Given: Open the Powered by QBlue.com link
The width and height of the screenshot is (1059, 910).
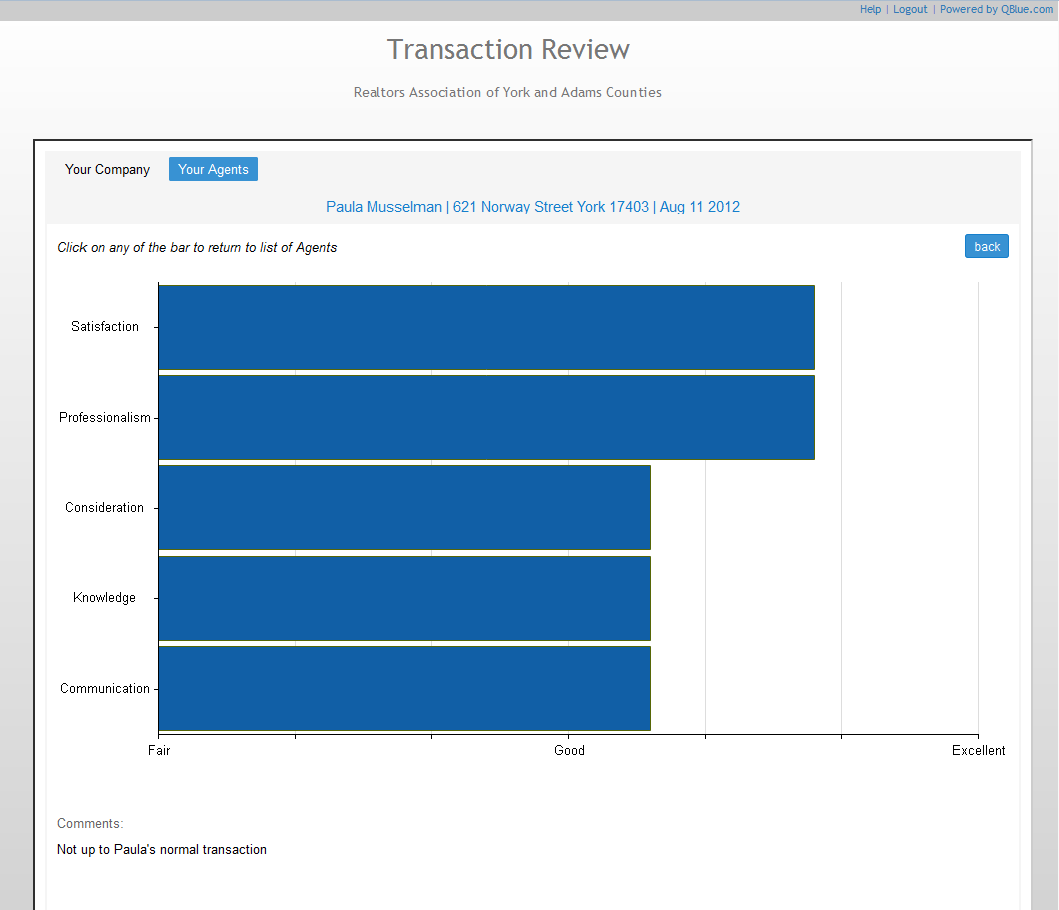Looking at the screenshot, I should tap(996, 9).
